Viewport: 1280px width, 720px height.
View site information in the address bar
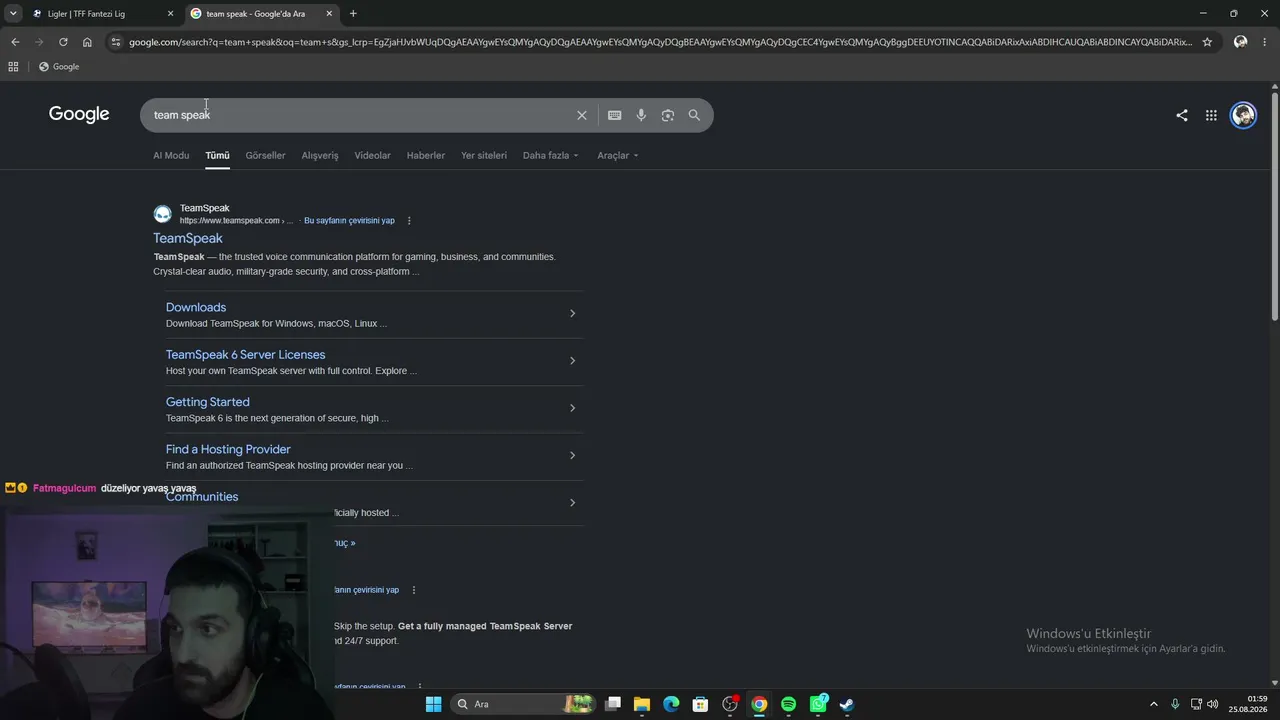116,42
